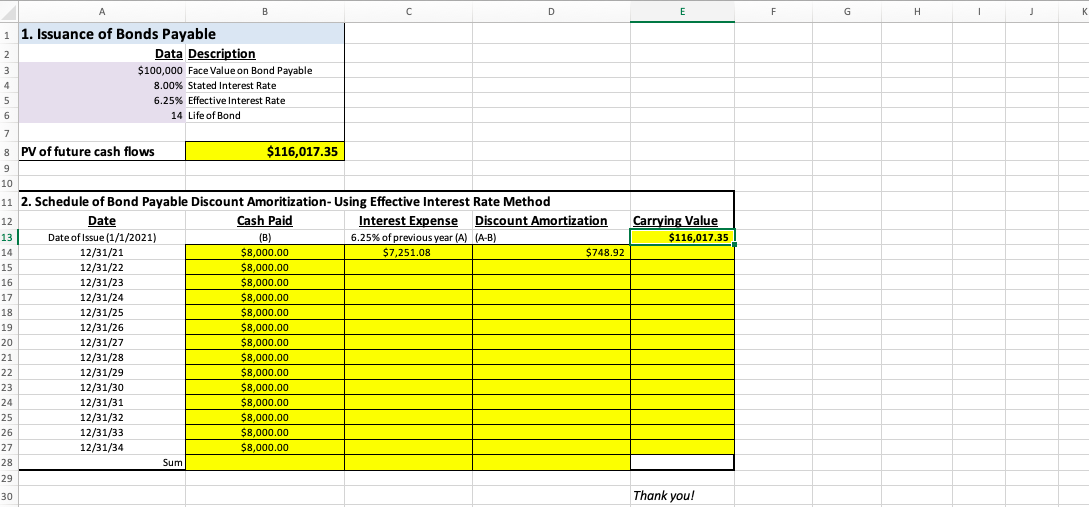Click the 'Sum' label cell
The width and height of the screenshot is (1089, 507).
tap(102, 463)
